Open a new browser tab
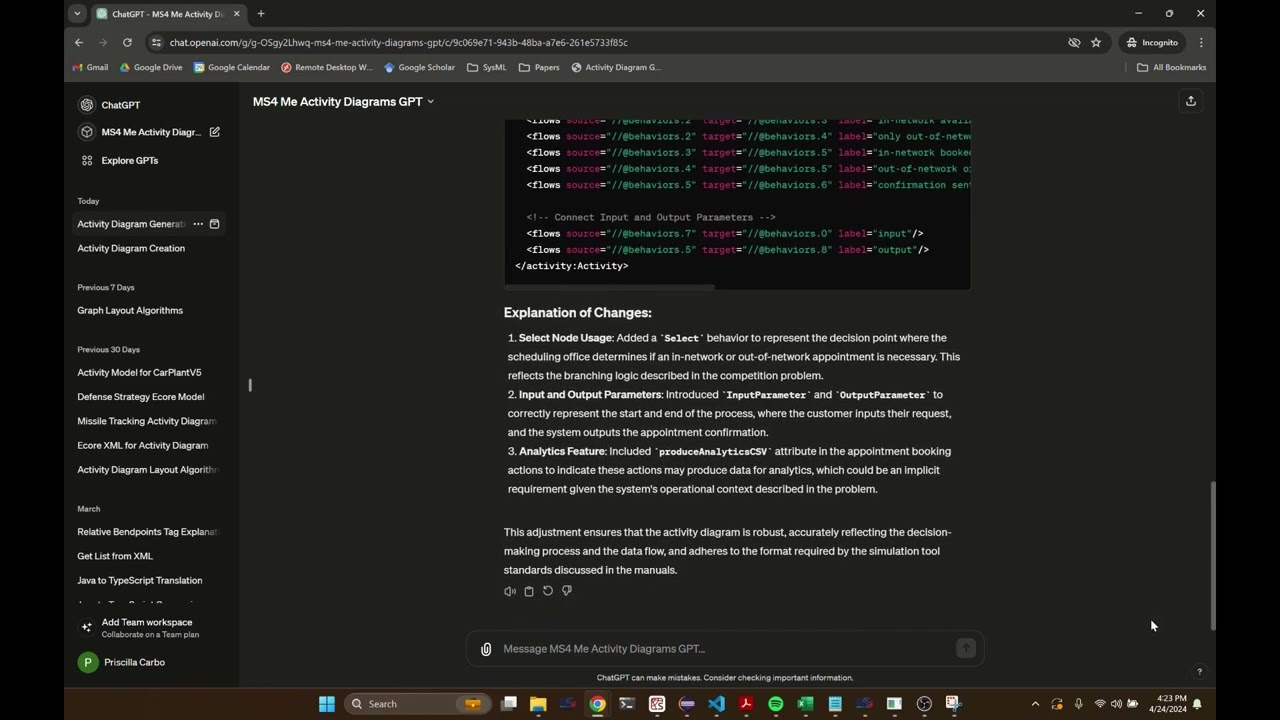The image size is (1280, 720). pyautogui.click(x=261, y=14)
